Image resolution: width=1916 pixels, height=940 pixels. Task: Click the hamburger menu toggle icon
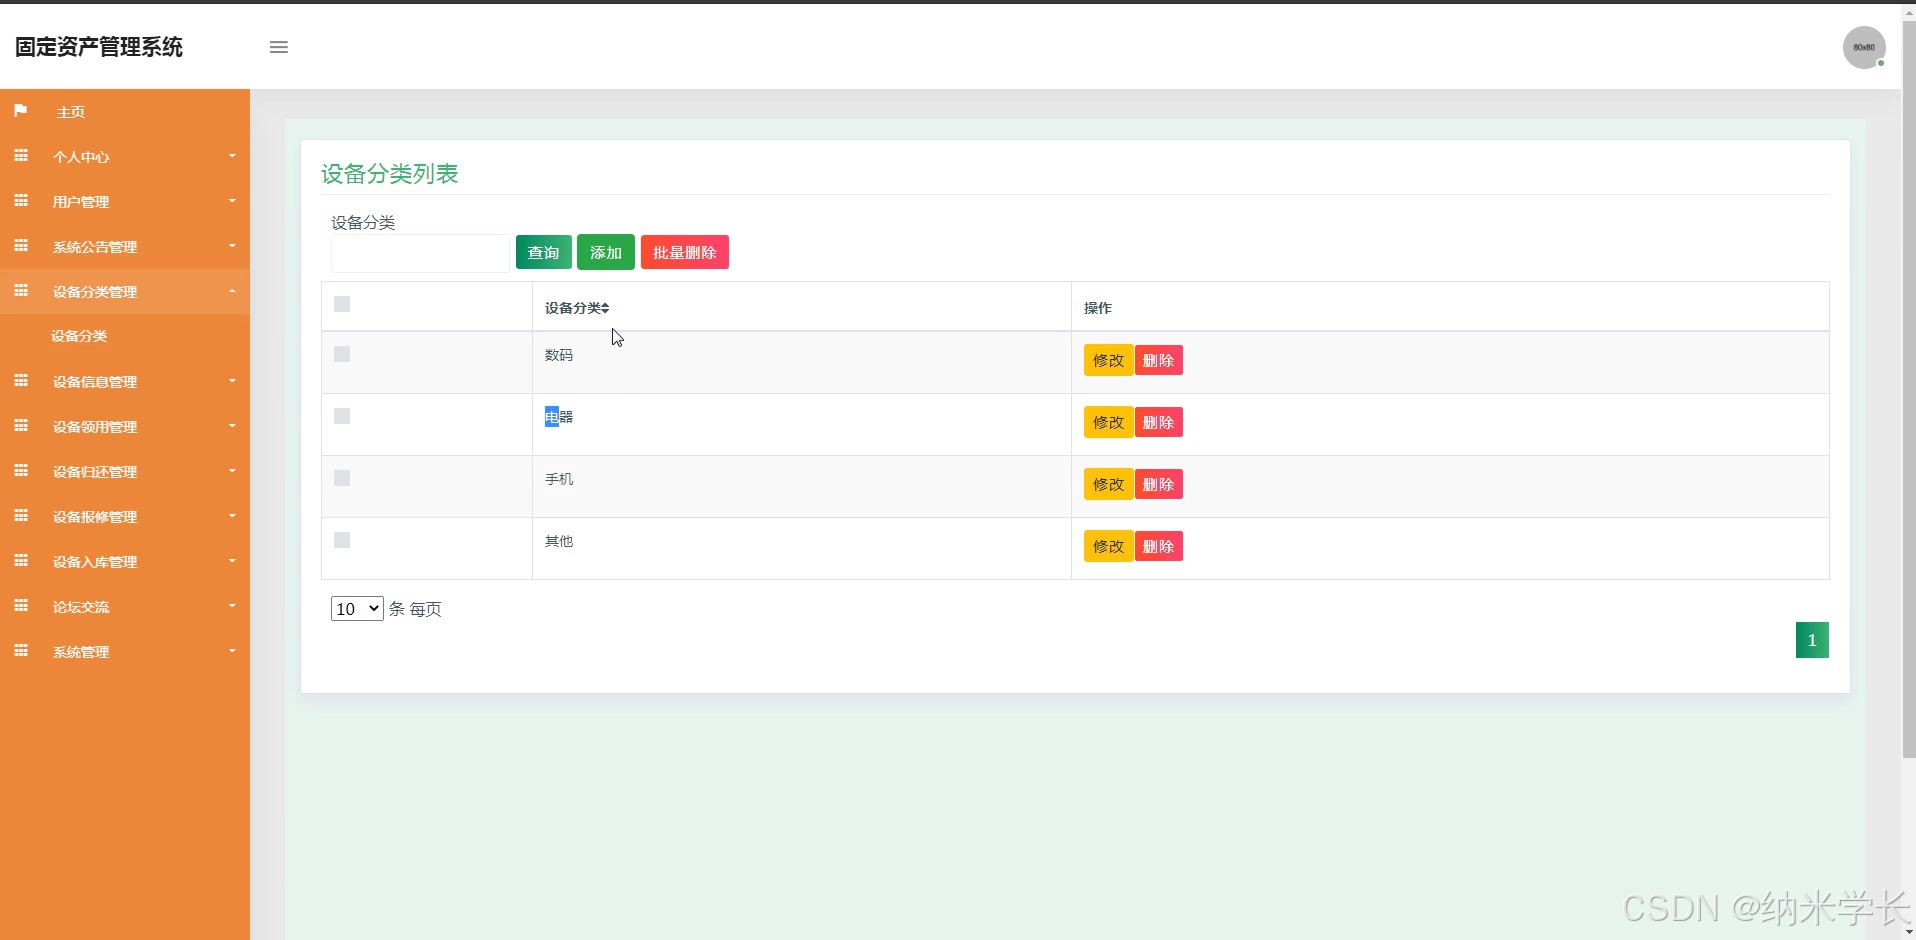coord(279,47)
